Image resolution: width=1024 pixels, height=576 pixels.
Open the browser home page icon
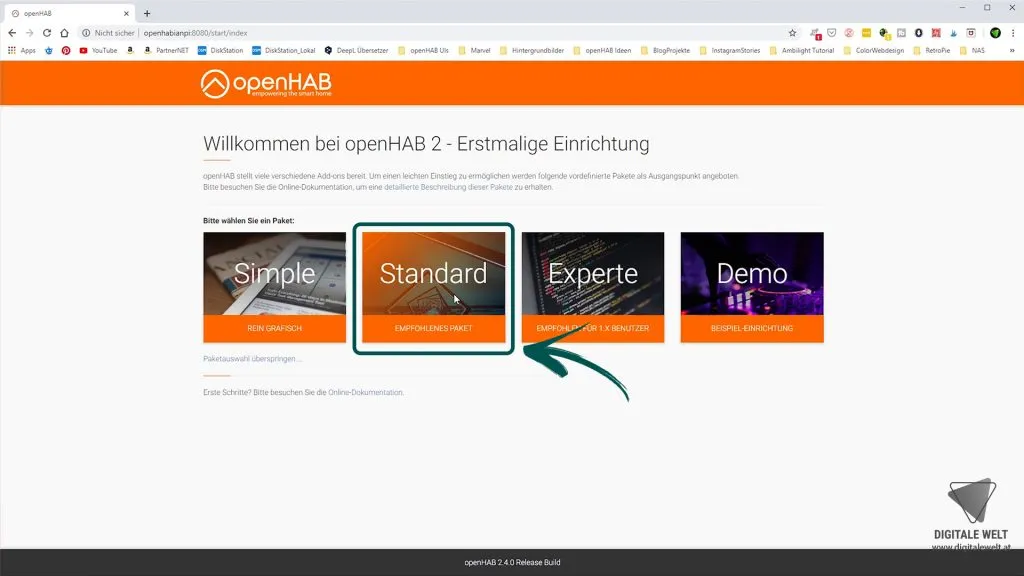pos(64,33)
